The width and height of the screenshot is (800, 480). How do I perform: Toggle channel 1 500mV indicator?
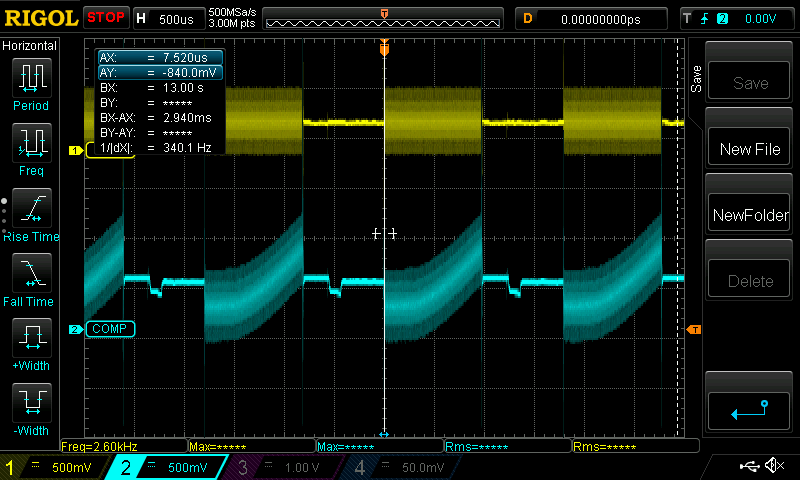[x=56, y=467]
